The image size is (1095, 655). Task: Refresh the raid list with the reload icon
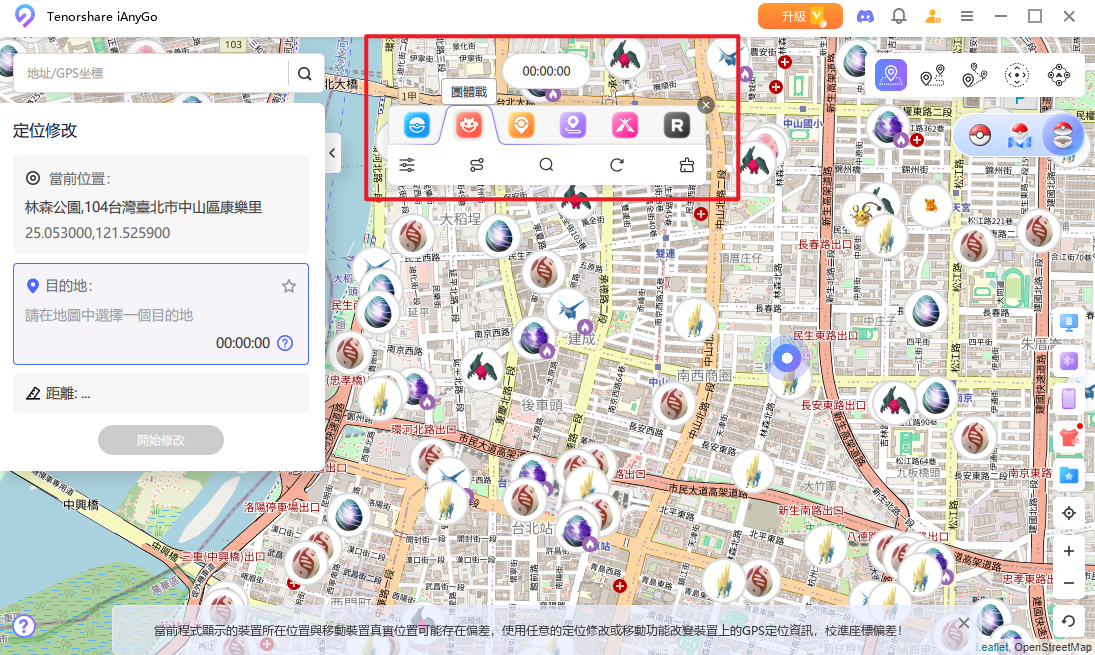pyautogui.click(x=617, y=165)
